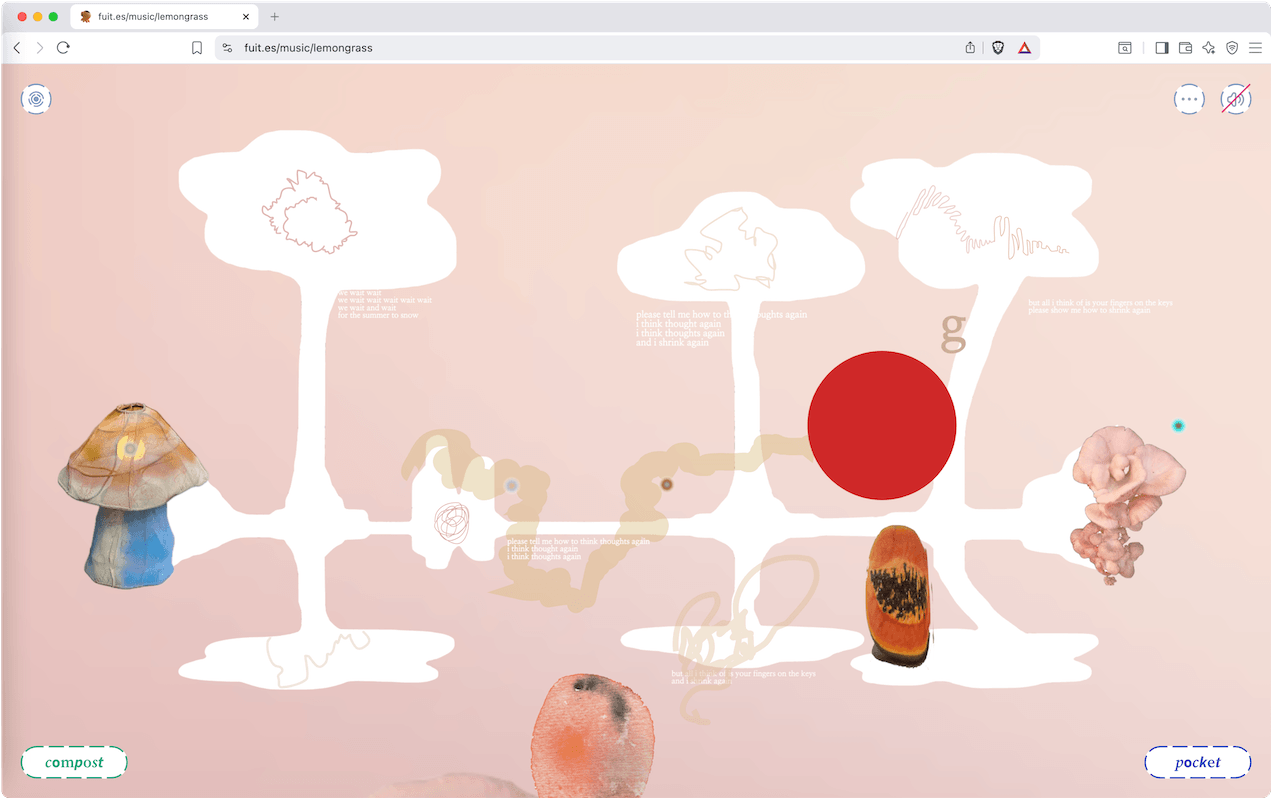The image size is (1271, 798).
Task: Click the address bar showing fuit.es/music/lemongrass
Action: click(x=627, y=47)
